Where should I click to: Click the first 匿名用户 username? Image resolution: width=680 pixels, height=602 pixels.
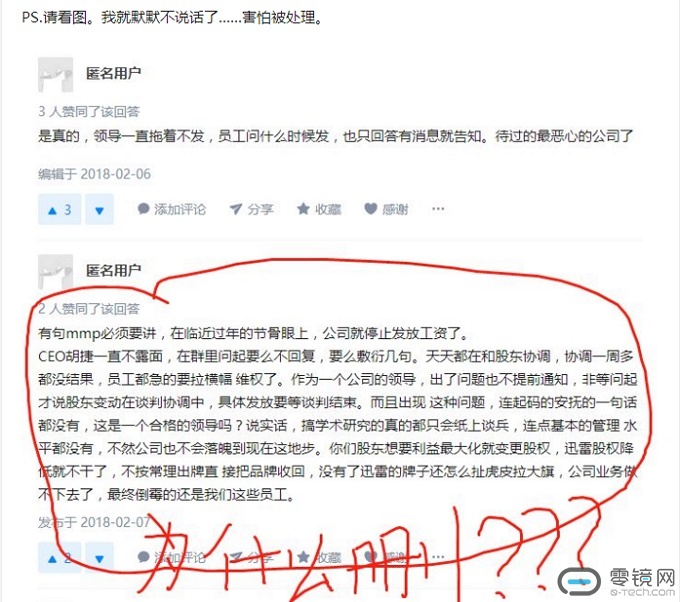[x=114, y=73]
